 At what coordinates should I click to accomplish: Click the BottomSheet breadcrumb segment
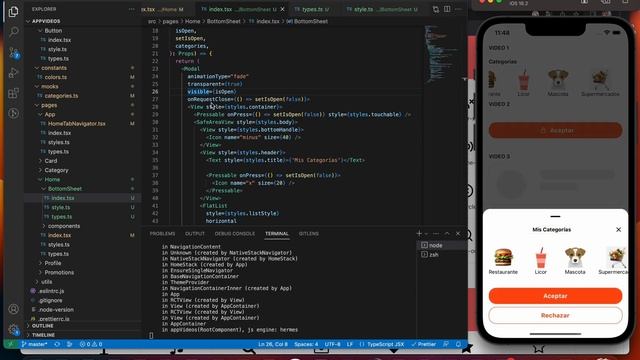[223, 21]
